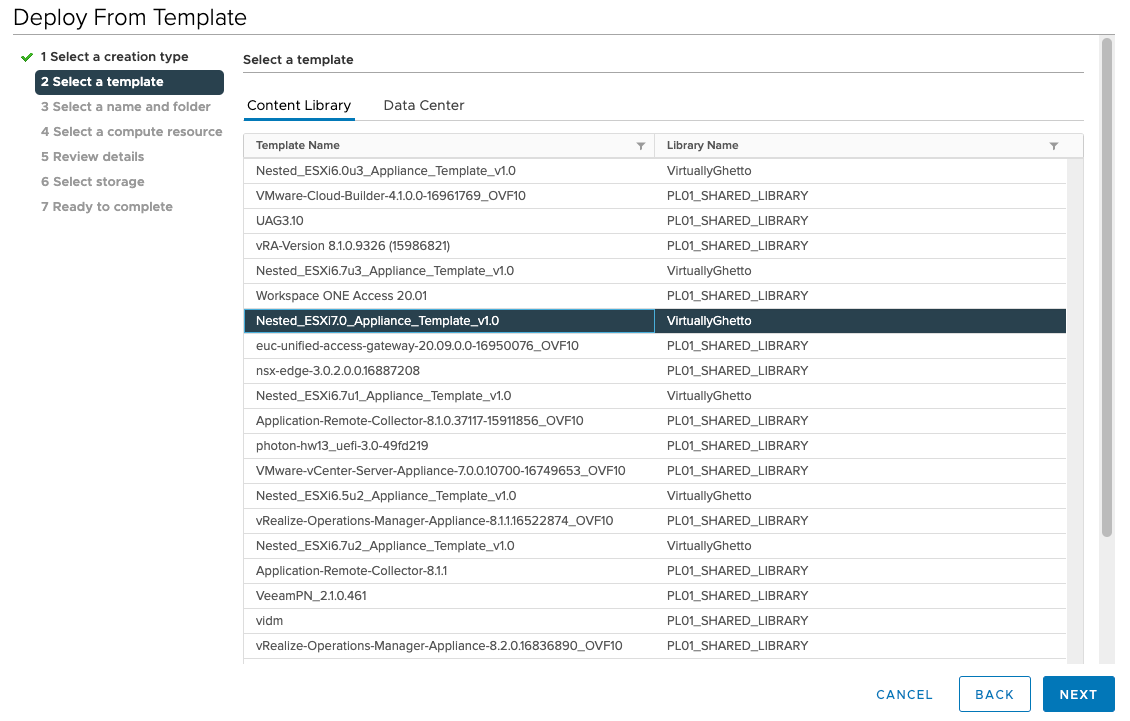Choose the VMware-Cloud-Builder-4.1.0.0 template
Viewport: 1130px width, 721px height.
click(x=390, y=196)
